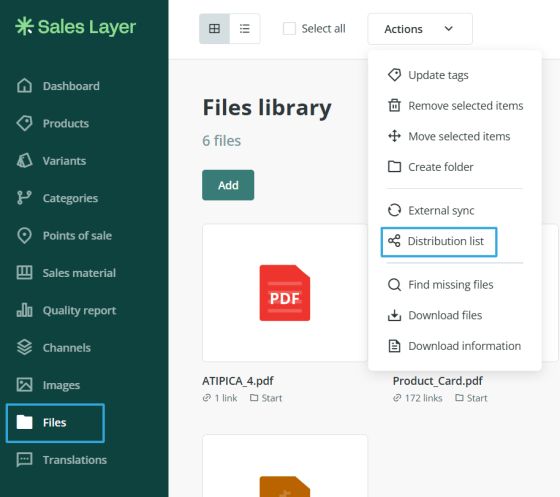
Task: Switch to list view
Action: pos(245,29)
